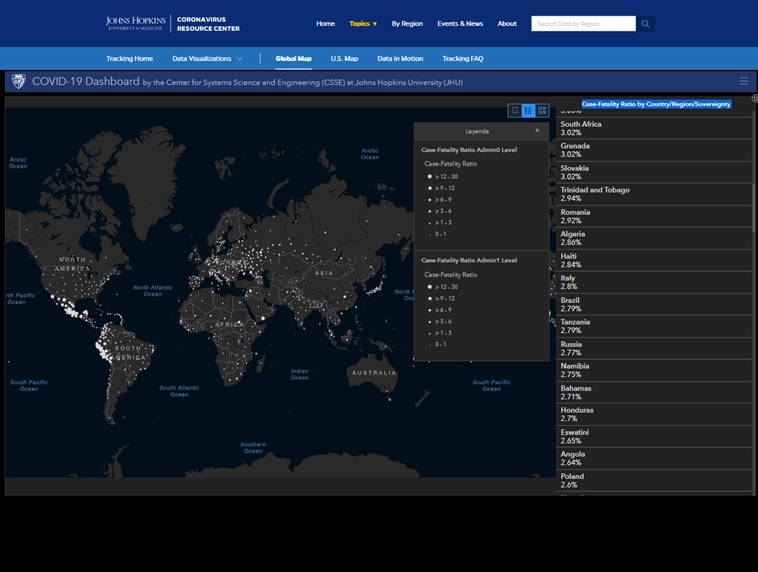Select Algeria 2.86% row
Screen dimensions: 758x572
click(654, 238)
